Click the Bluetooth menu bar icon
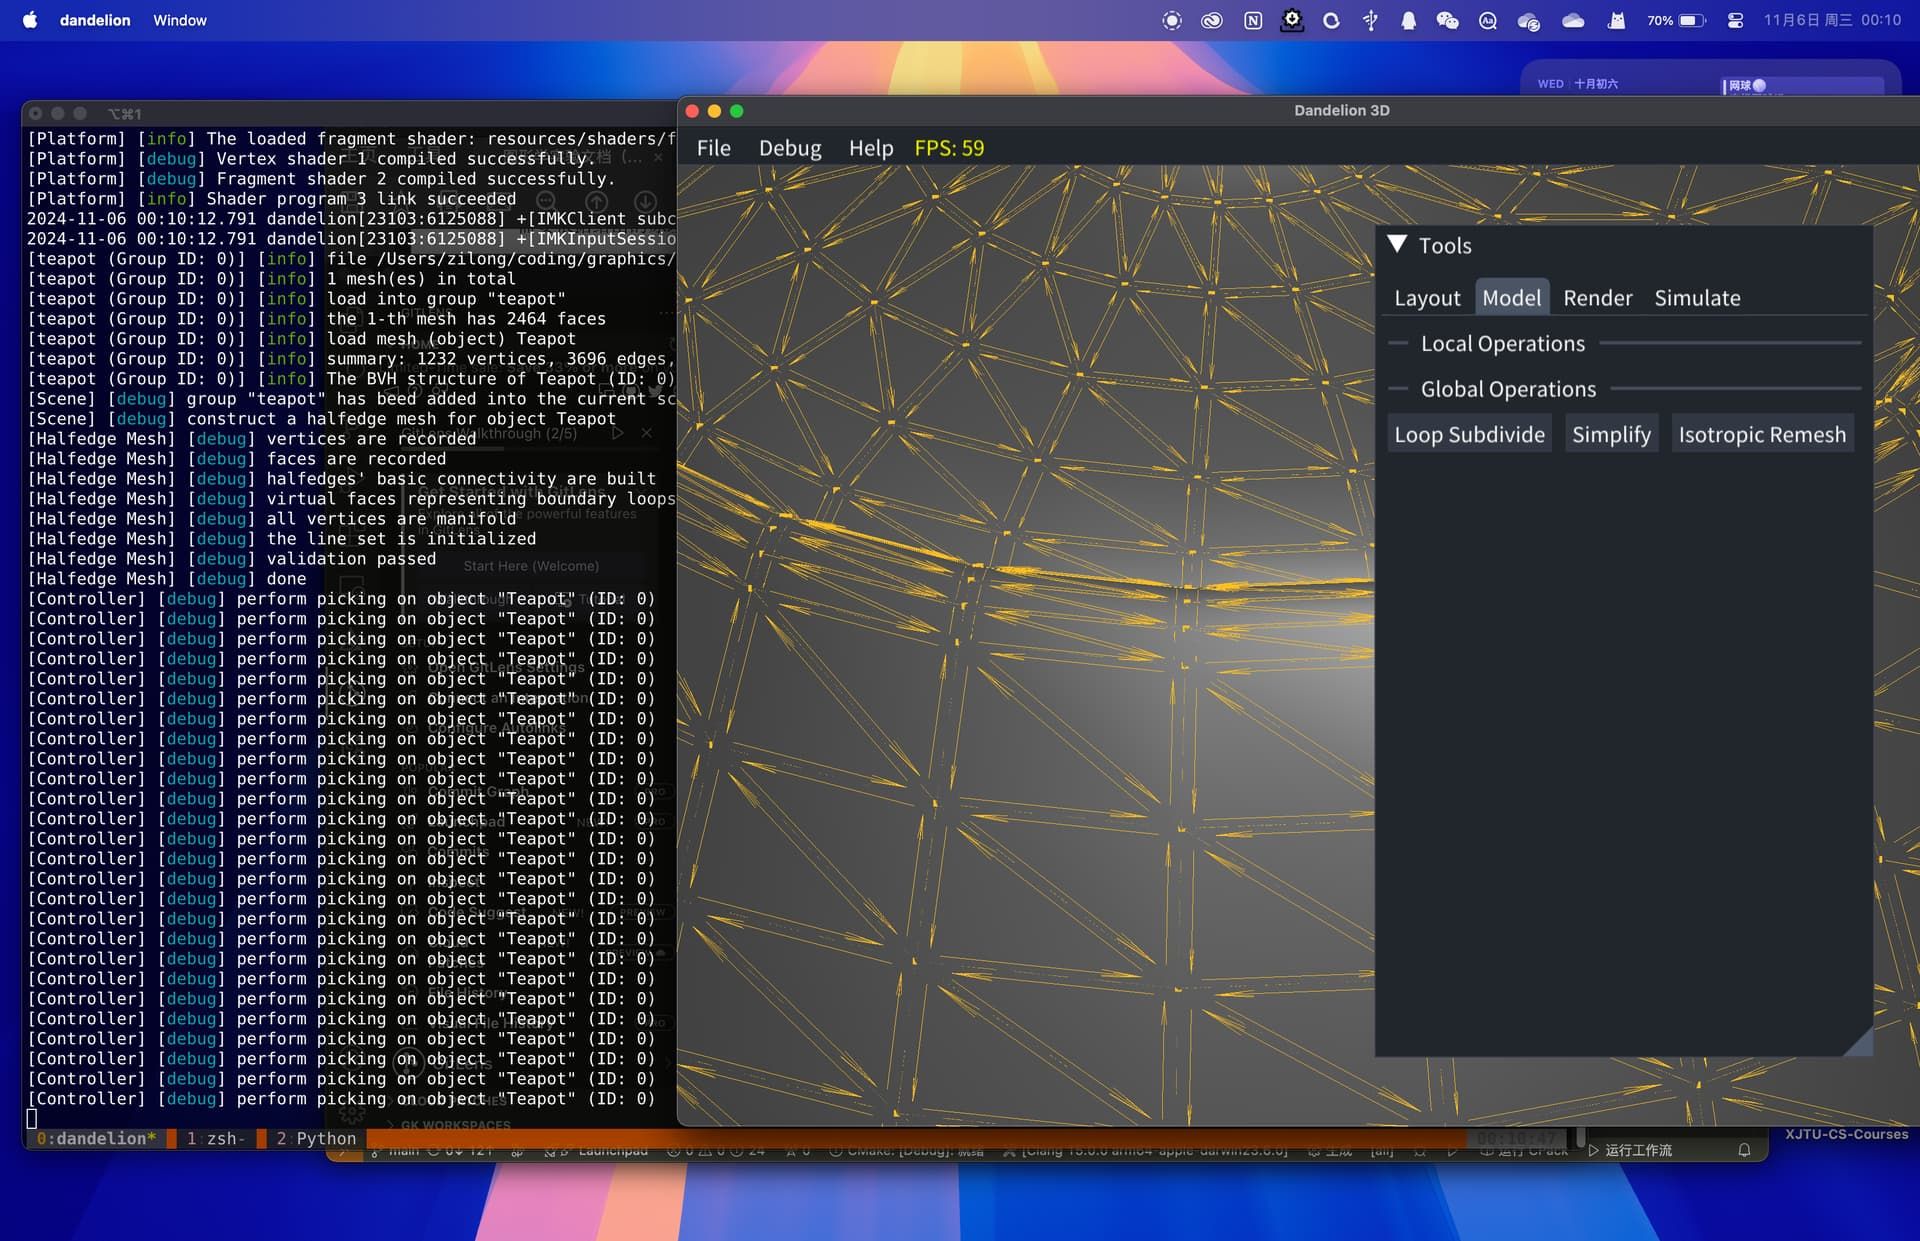 (x=1370, y=20)
